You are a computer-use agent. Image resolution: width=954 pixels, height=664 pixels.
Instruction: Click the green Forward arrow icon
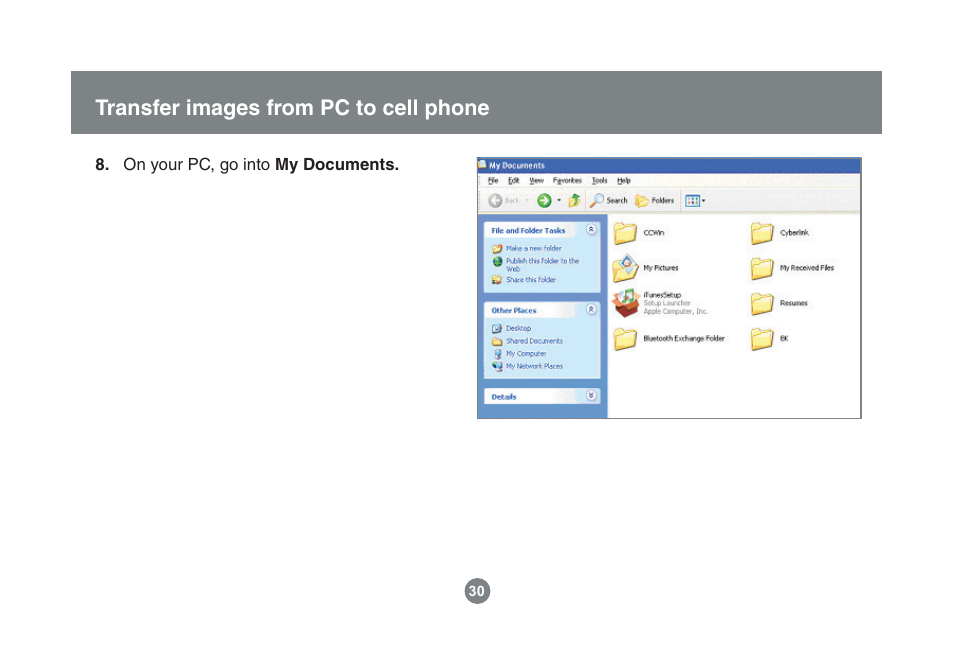(544, 200)
